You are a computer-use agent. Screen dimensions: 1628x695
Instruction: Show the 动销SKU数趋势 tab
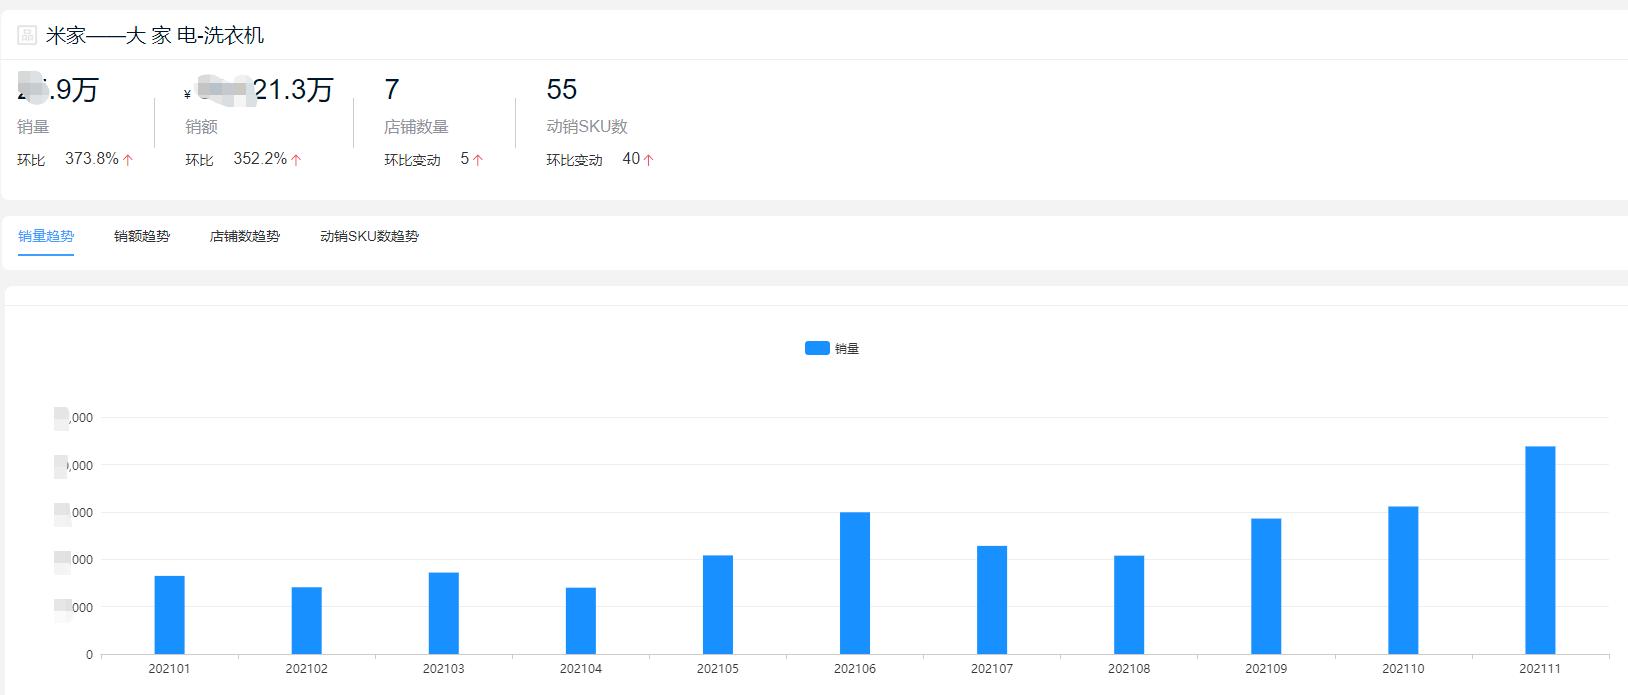tap(369, 236)
